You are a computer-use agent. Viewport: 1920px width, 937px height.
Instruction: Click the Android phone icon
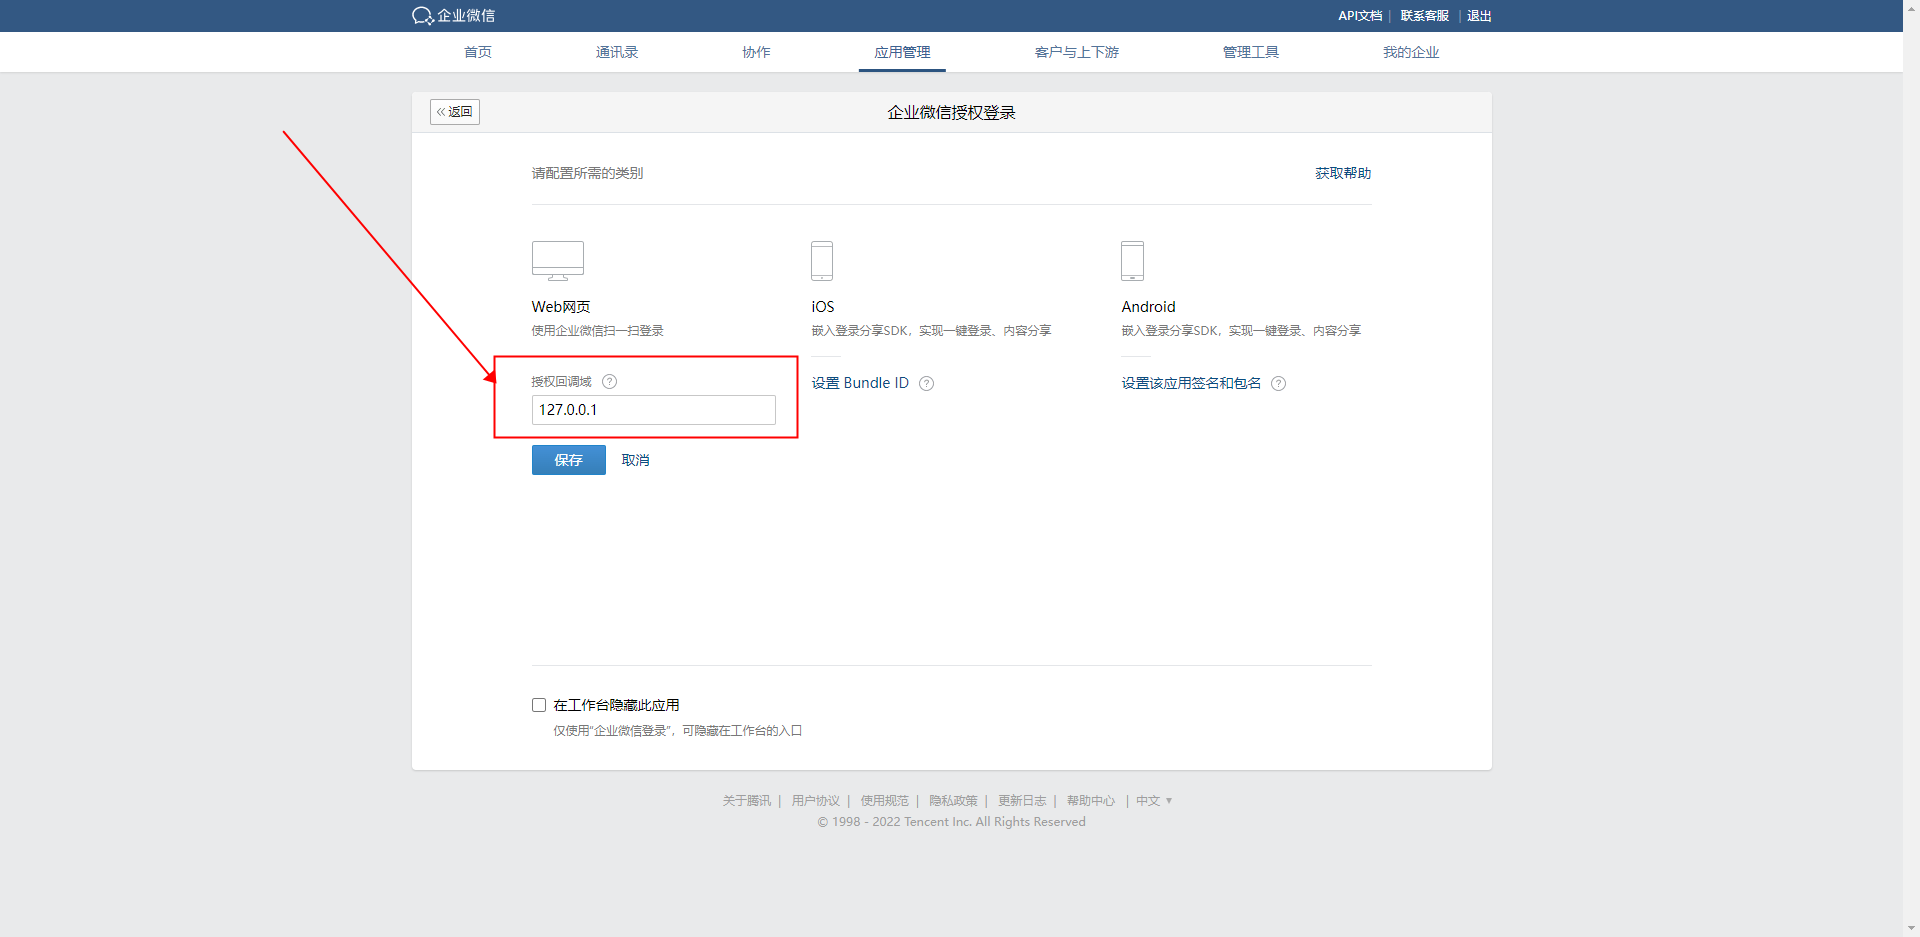coord(1132,261)
